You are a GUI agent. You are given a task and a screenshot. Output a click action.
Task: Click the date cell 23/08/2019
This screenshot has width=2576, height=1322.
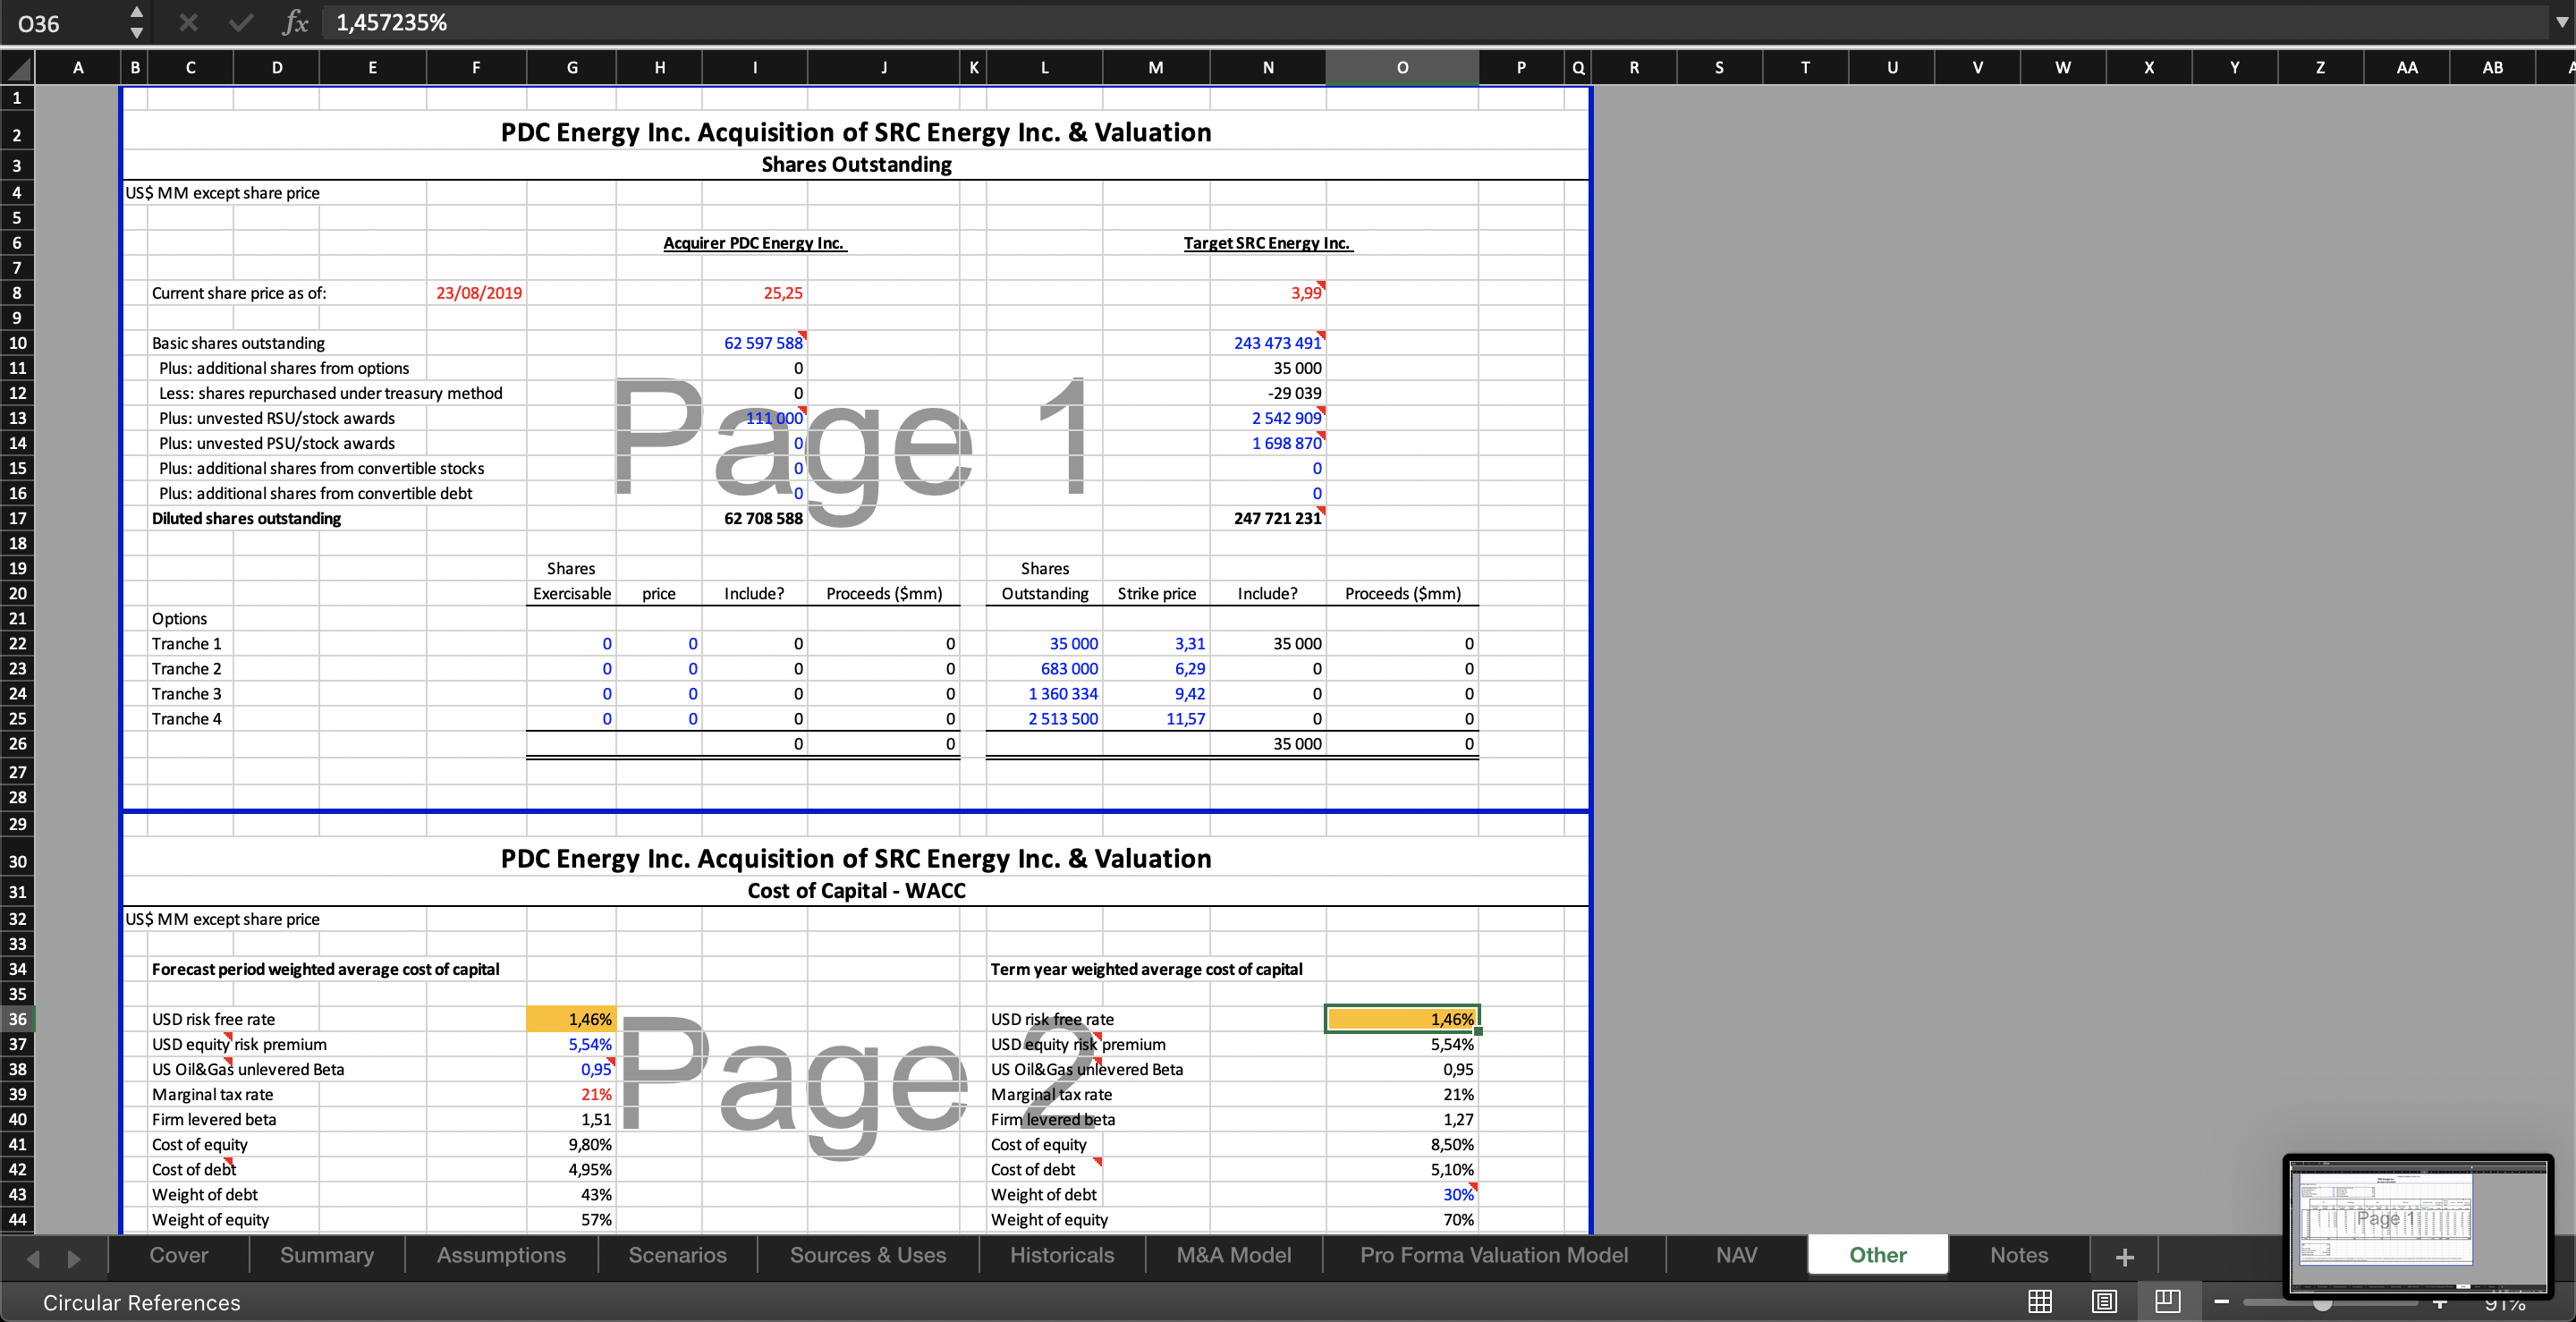click(477, 293)
